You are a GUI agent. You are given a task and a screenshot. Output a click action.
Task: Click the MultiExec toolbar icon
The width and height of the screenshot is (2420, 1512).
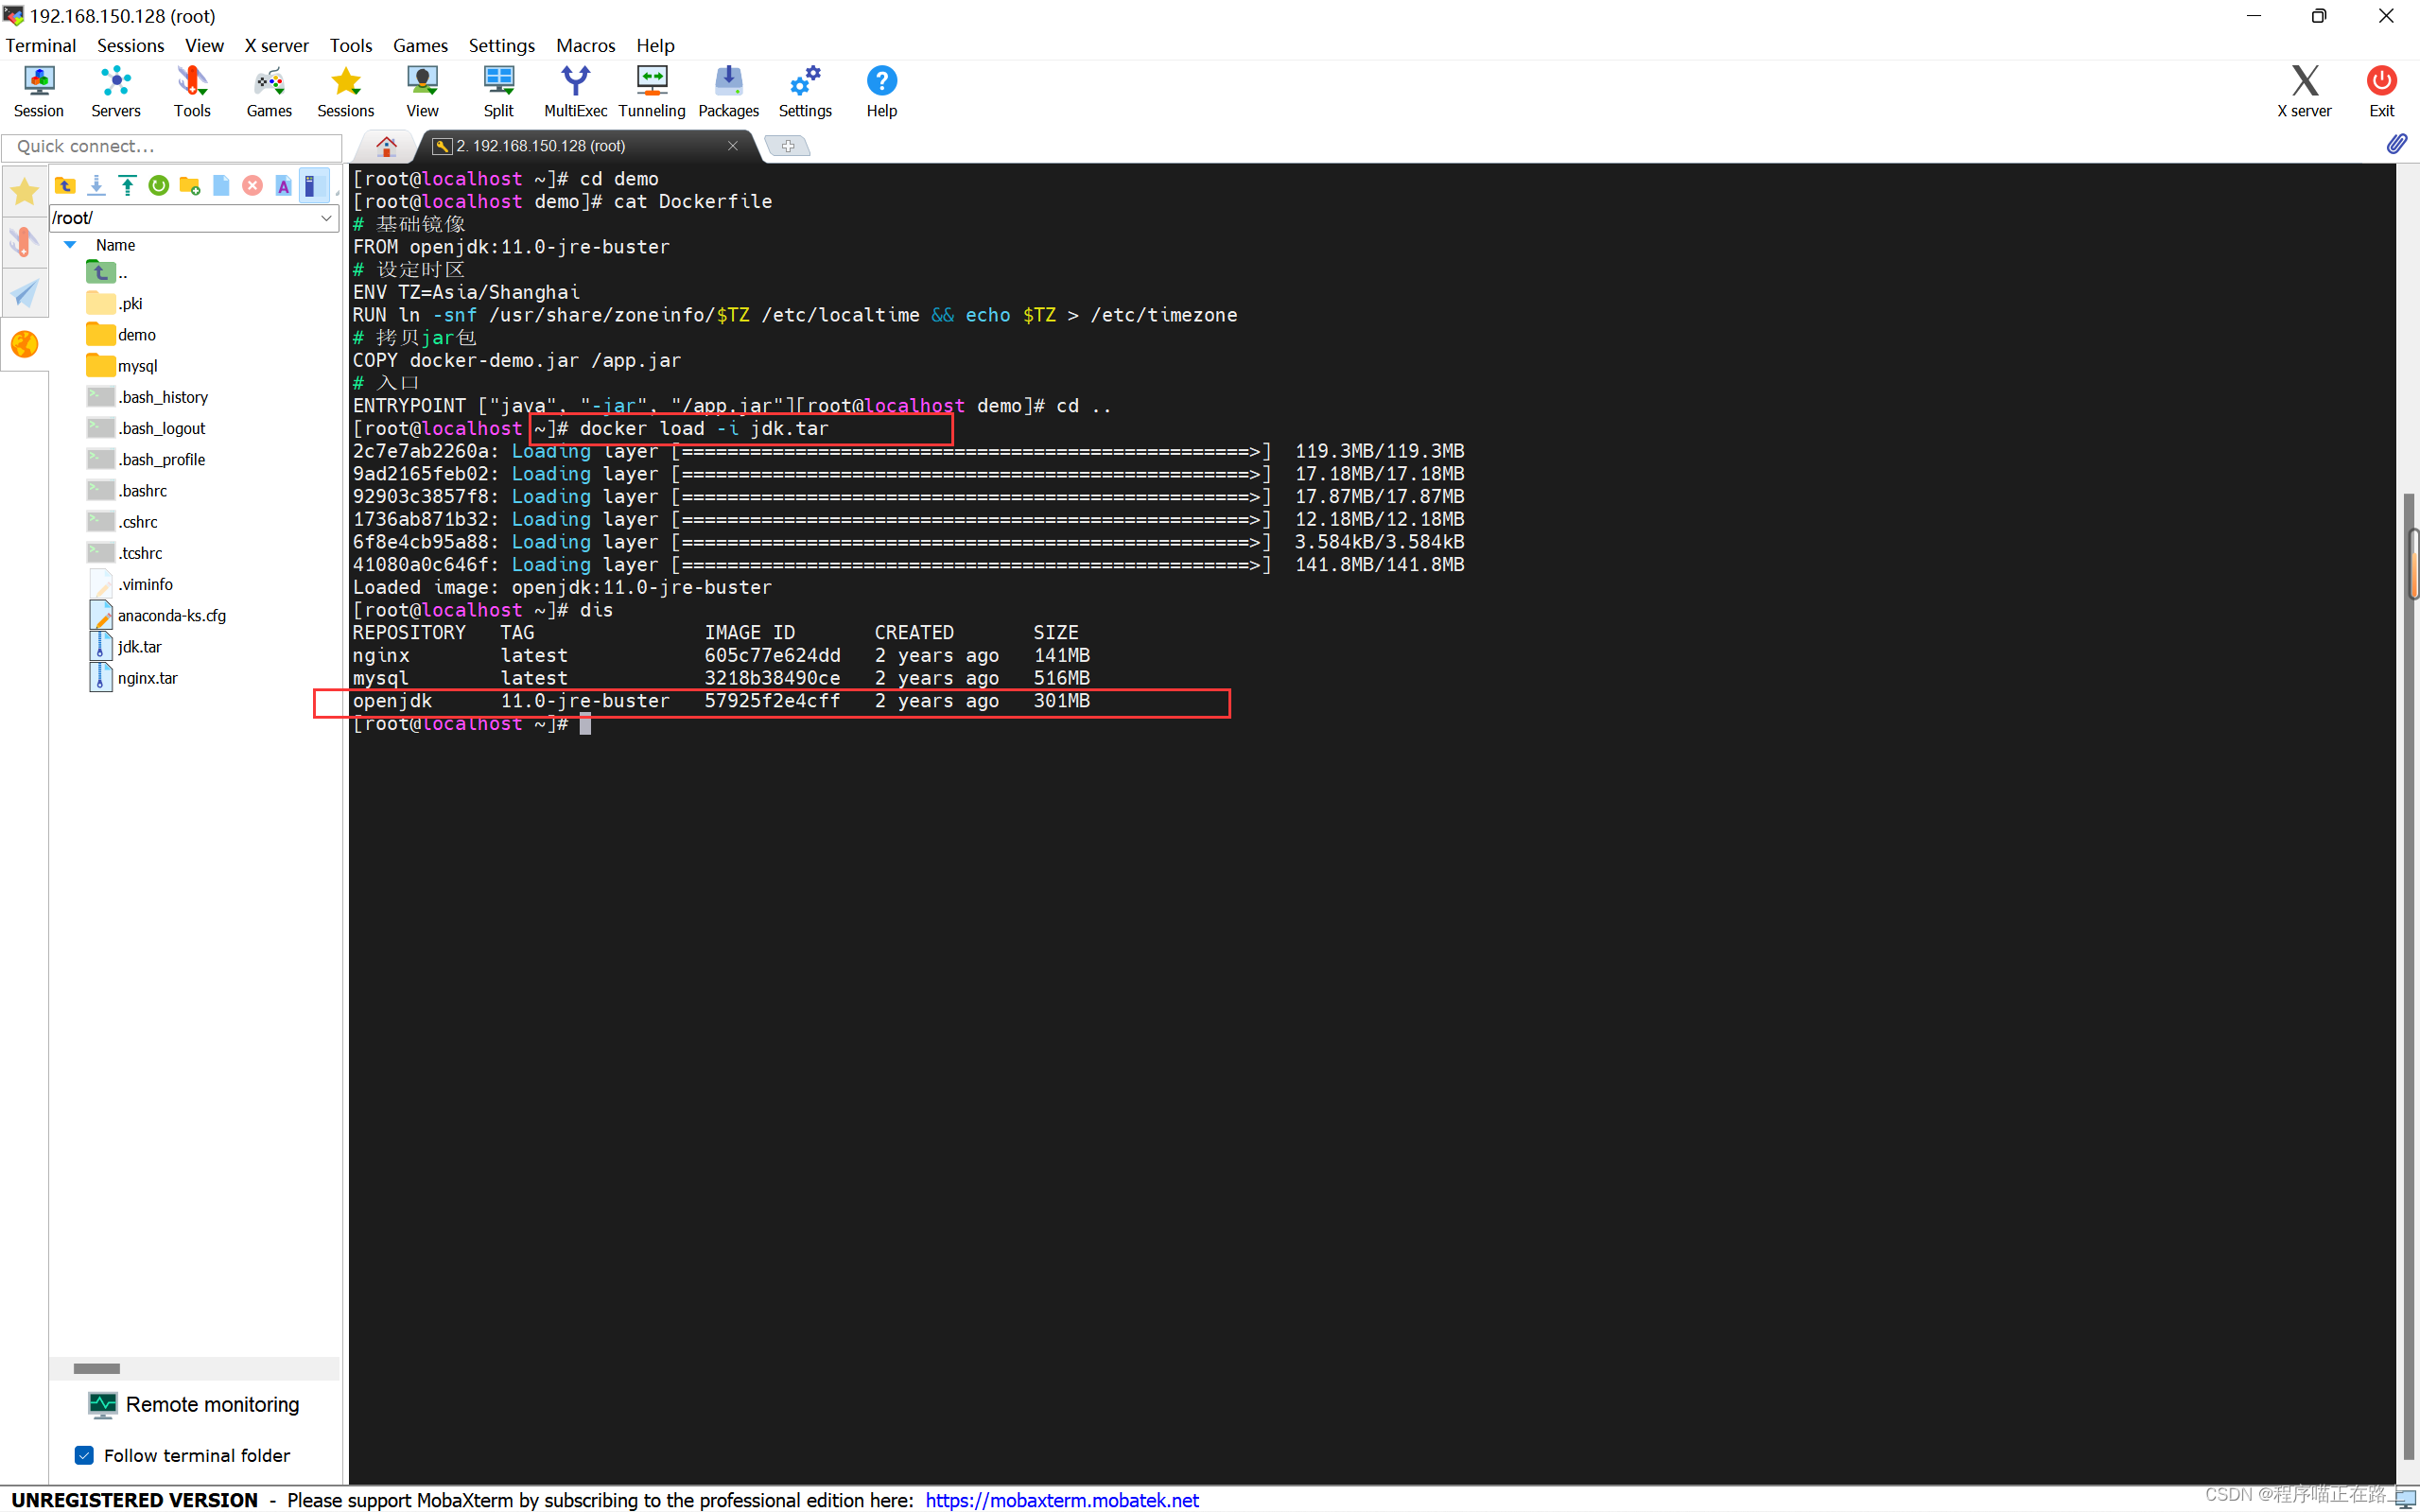tap(575, 91)
